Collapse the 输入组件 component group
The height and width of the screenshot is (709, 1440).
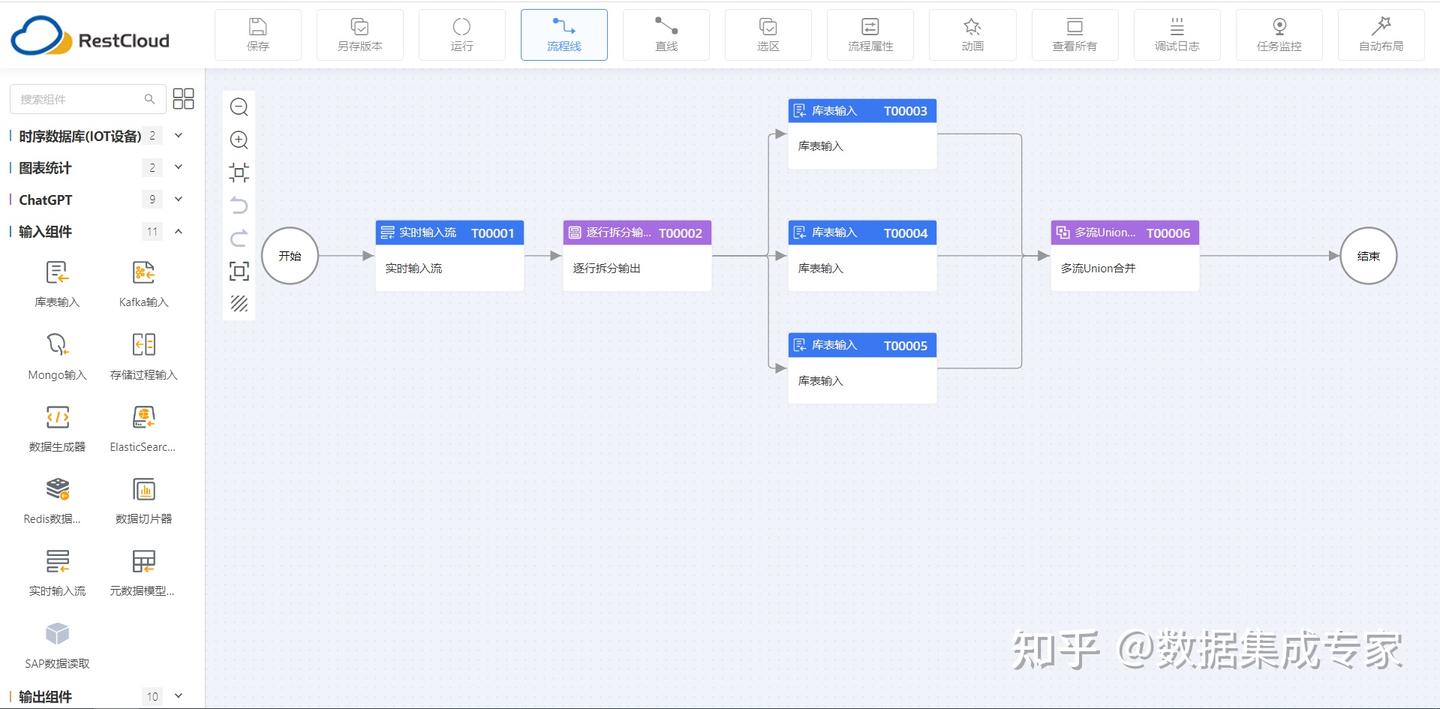pos(177,231)
